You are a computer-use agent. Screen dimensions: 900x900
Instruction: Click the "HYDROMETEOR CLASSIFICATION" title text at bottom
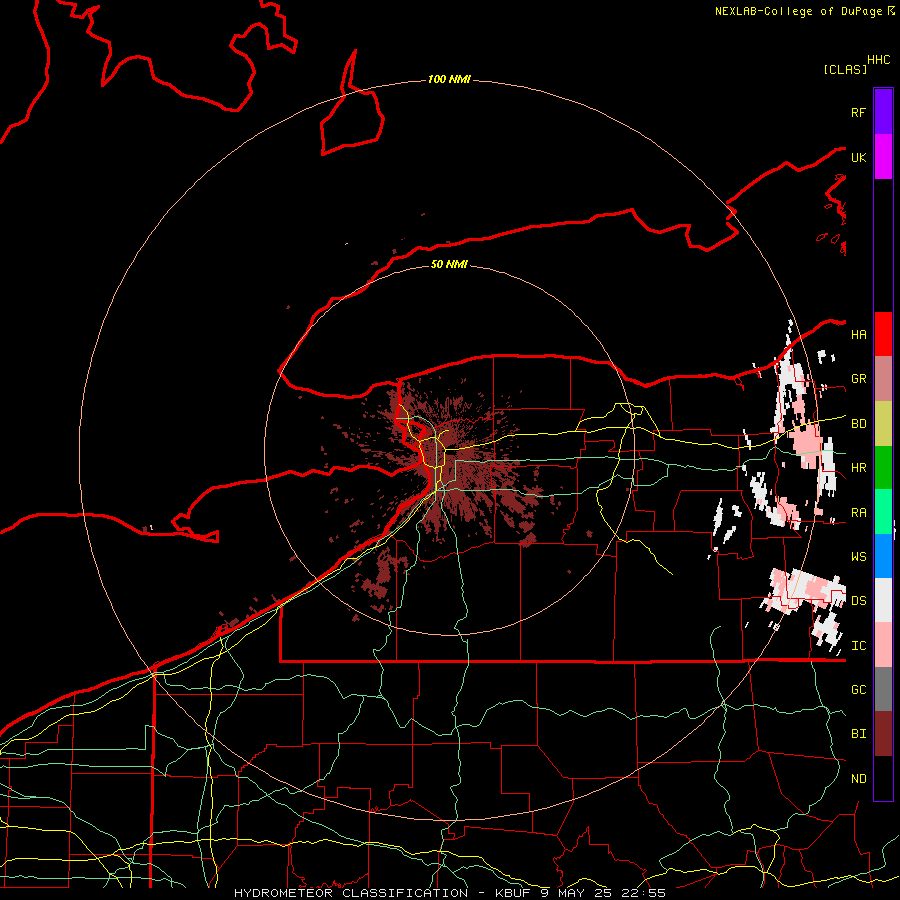[351, 893]
